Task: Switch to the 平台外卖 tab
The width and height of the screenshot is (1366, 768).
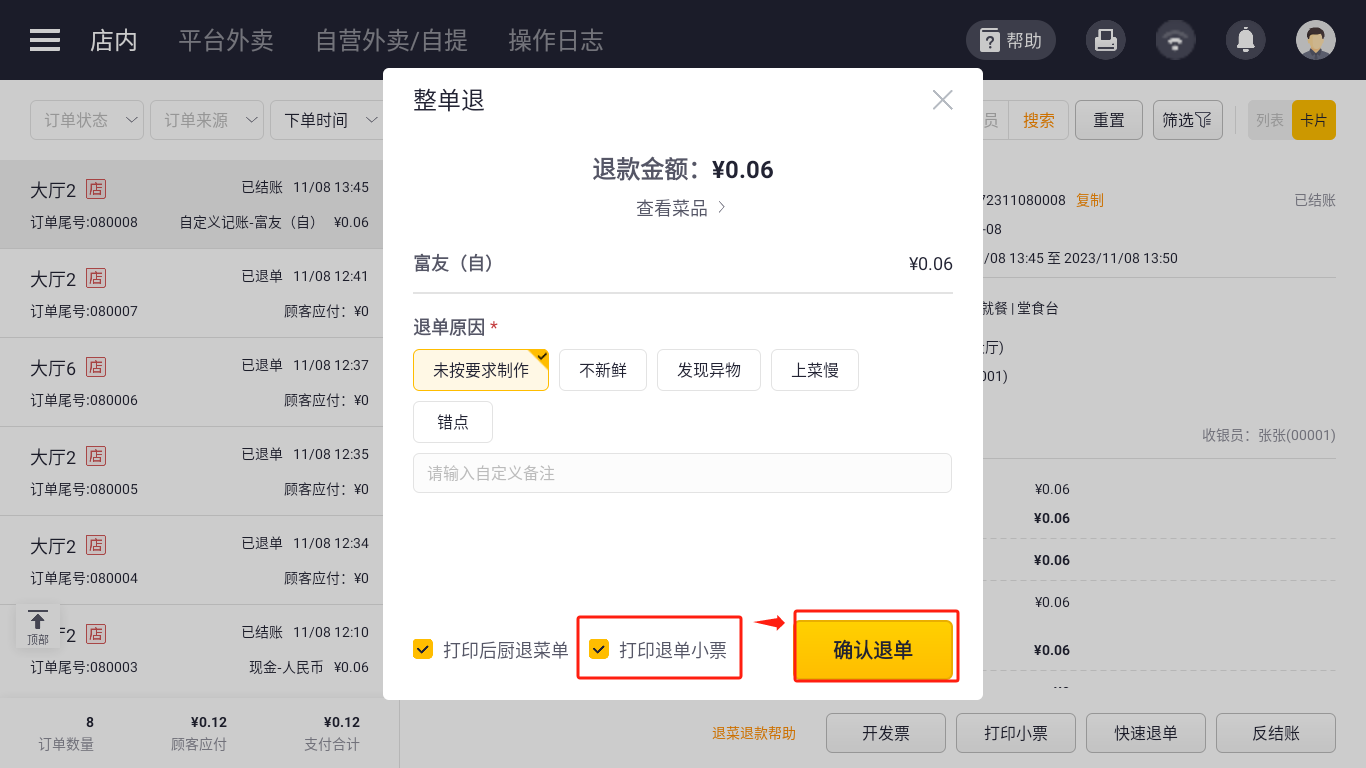Action: click(226, 40)
